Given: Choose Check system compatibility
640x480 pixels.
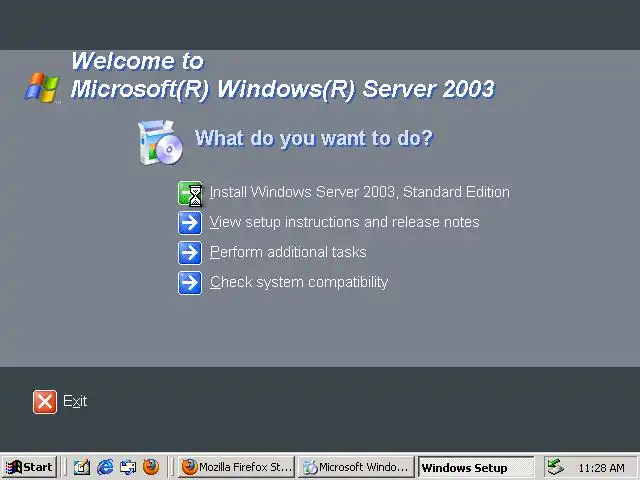Looking at the screenshot, I should (x=299, y=282).
